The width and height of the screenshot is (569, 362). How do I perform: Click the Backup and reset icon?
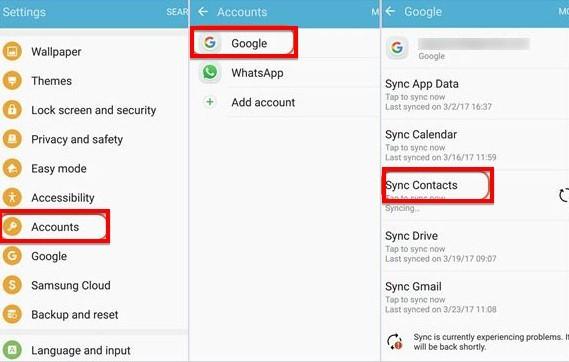pyautogui.click(x=12, y=314)
